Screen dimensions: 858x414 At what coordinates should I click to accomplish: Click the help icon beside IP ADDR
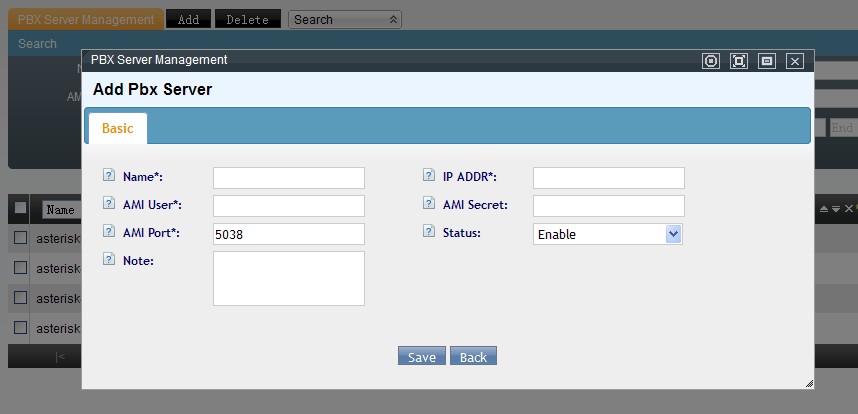[x=429, y=176]
